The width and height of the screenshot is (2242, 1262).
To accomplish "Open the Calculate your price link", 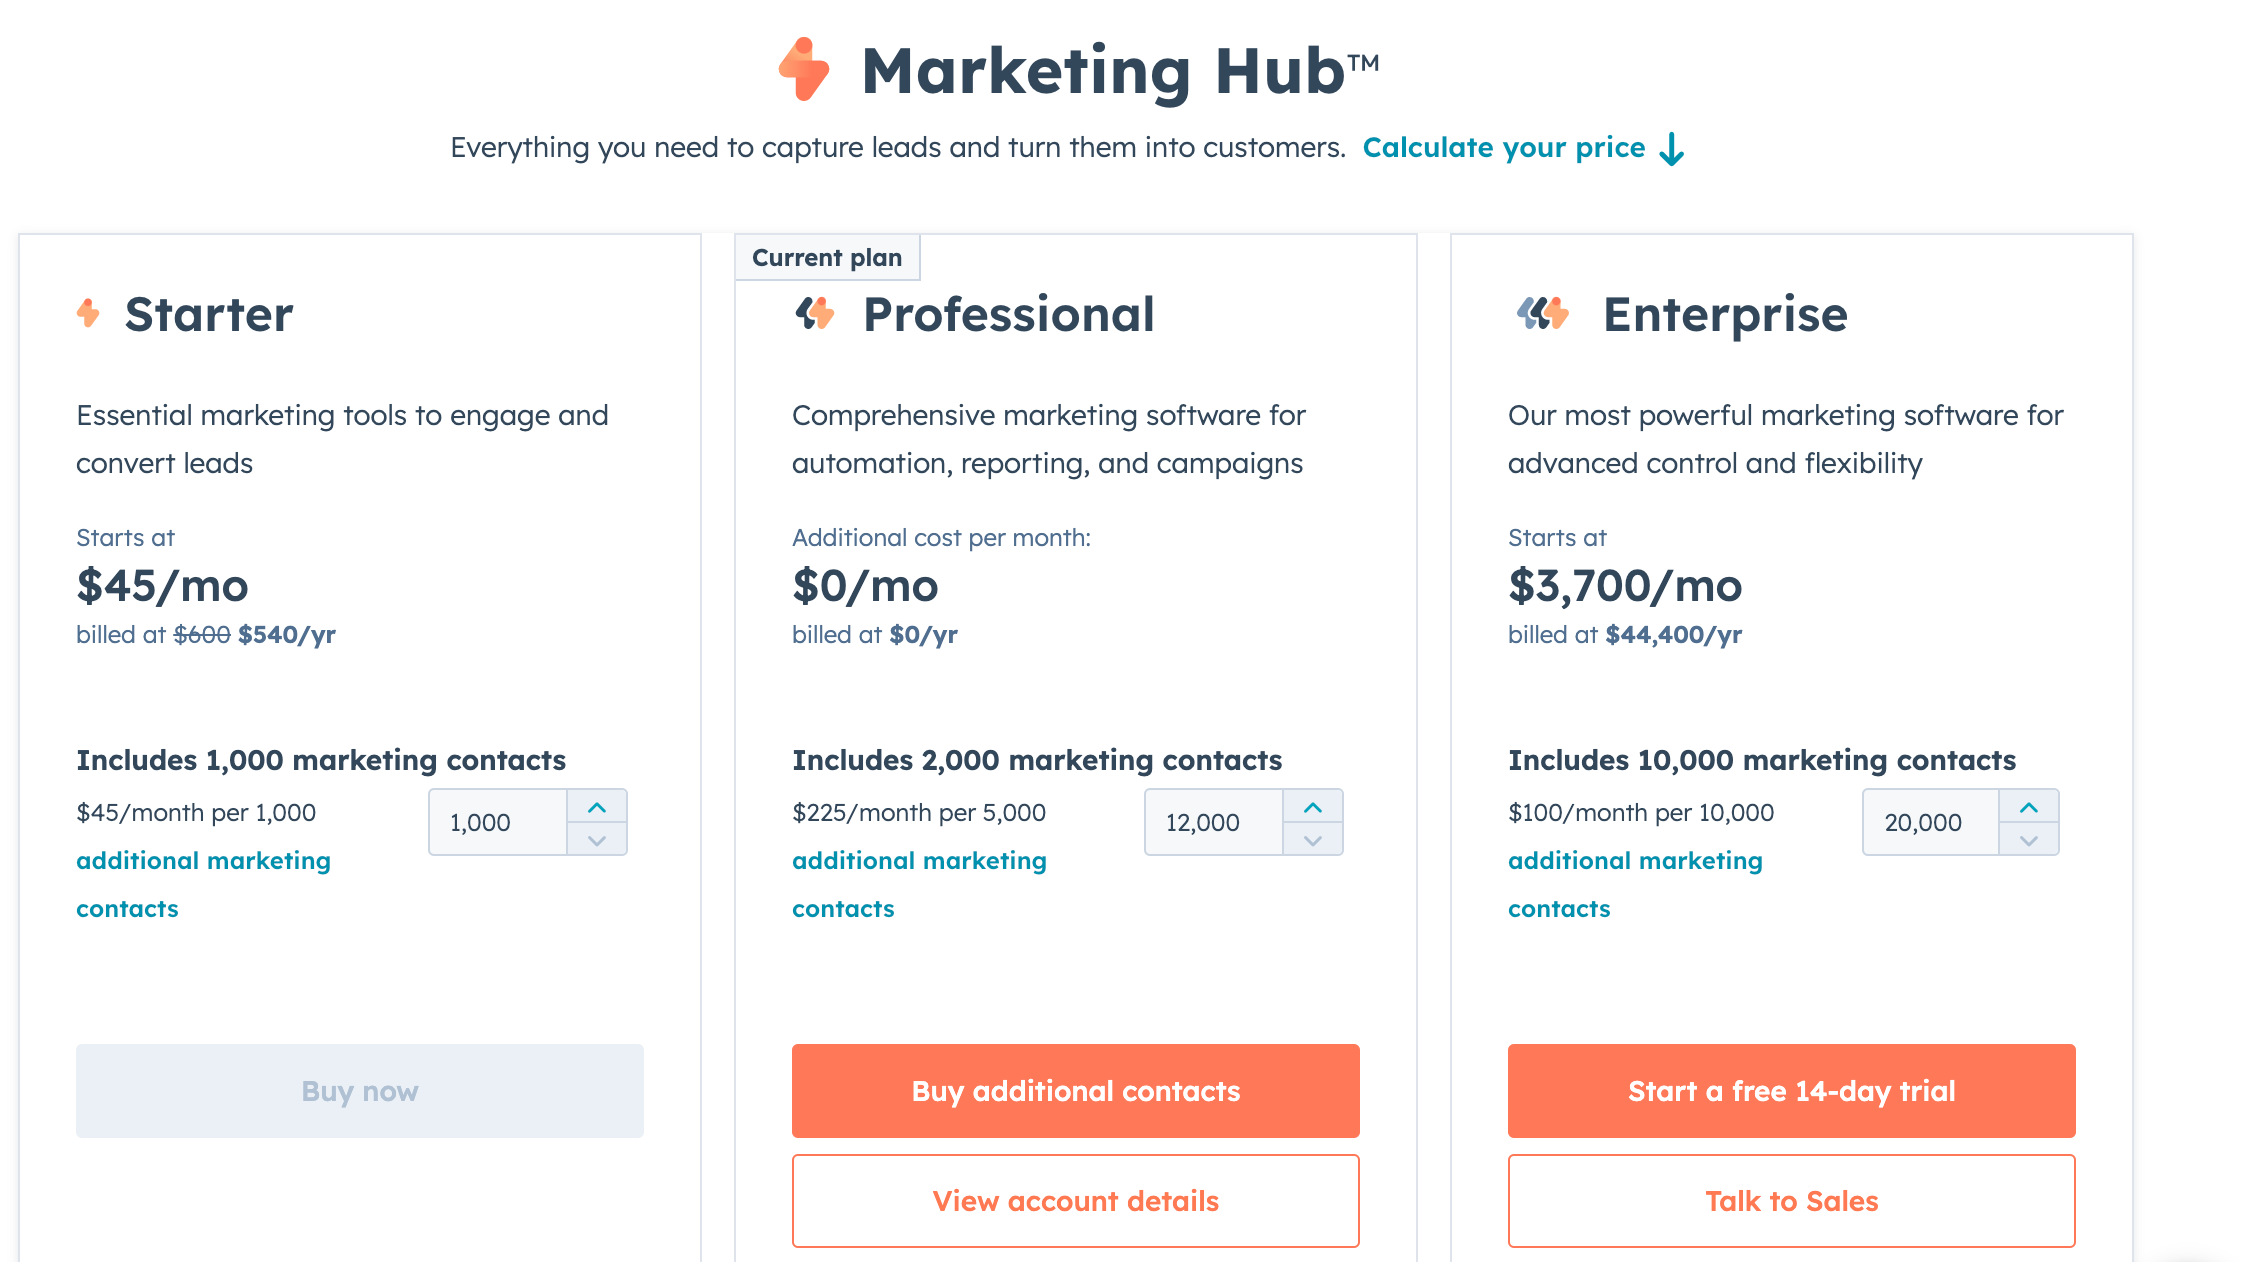I will coord(1504,148).
